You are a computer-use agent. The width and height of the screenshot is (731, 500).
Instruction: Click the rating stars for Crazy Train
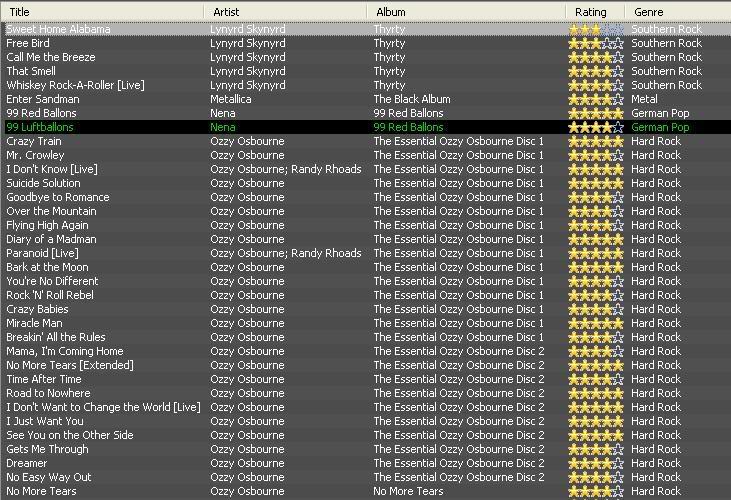(x=596, y=141)
